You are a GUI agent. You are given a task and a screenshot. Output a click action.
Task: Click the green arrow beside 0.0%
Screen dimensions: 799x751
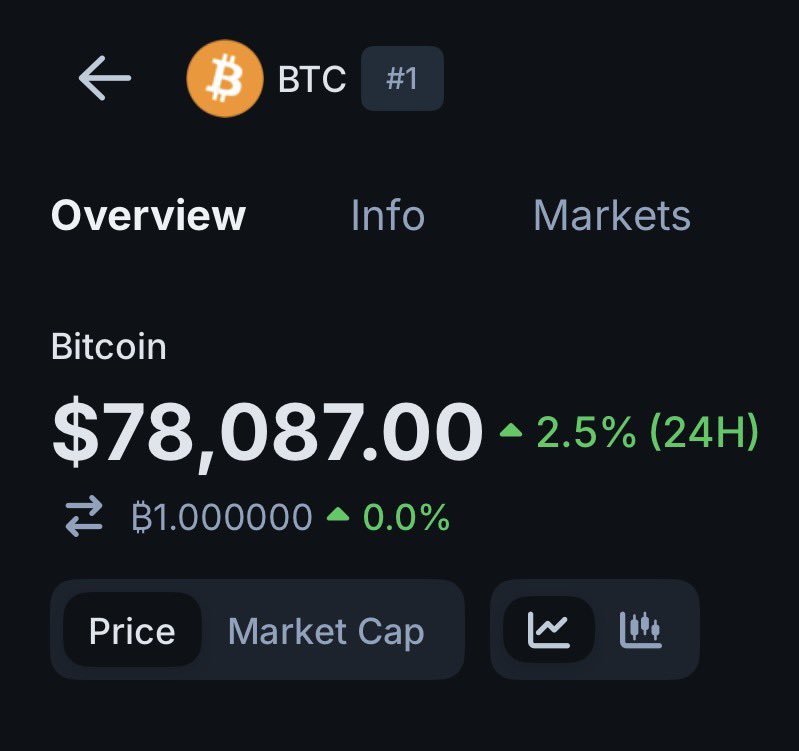[x=338, y=515]
